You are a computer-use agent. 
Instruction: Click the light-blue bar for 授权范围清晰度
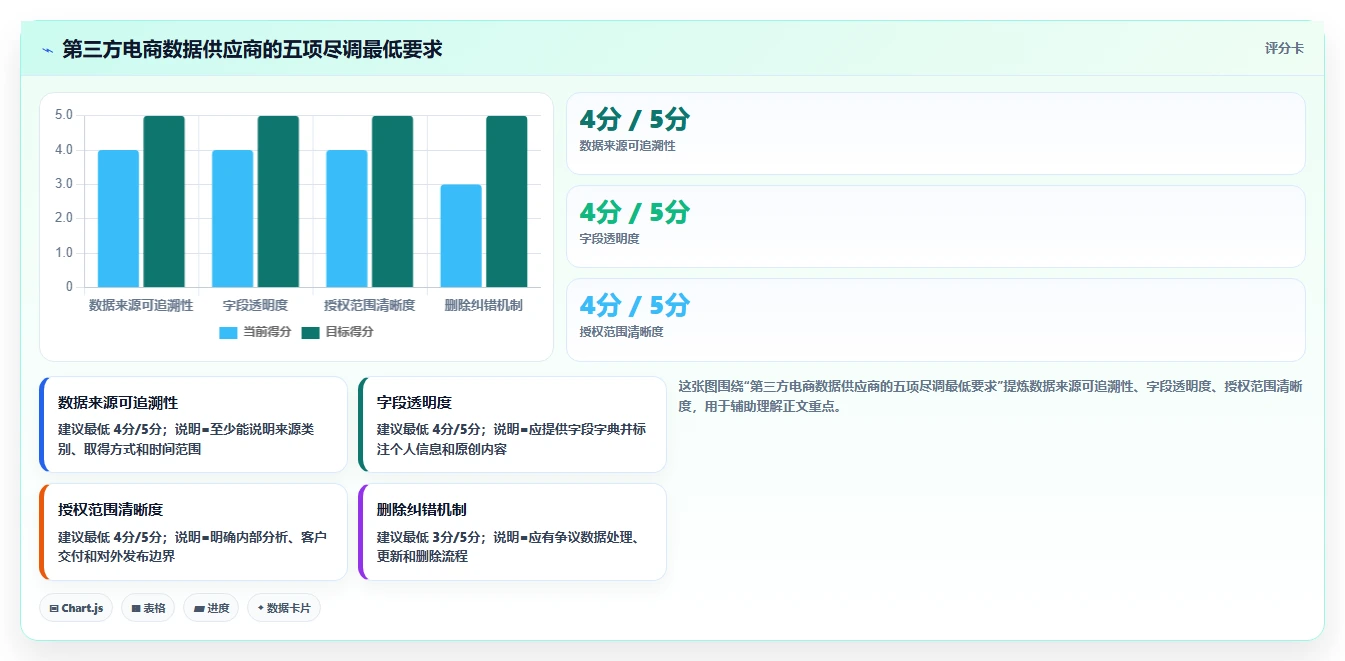[347, 219]
